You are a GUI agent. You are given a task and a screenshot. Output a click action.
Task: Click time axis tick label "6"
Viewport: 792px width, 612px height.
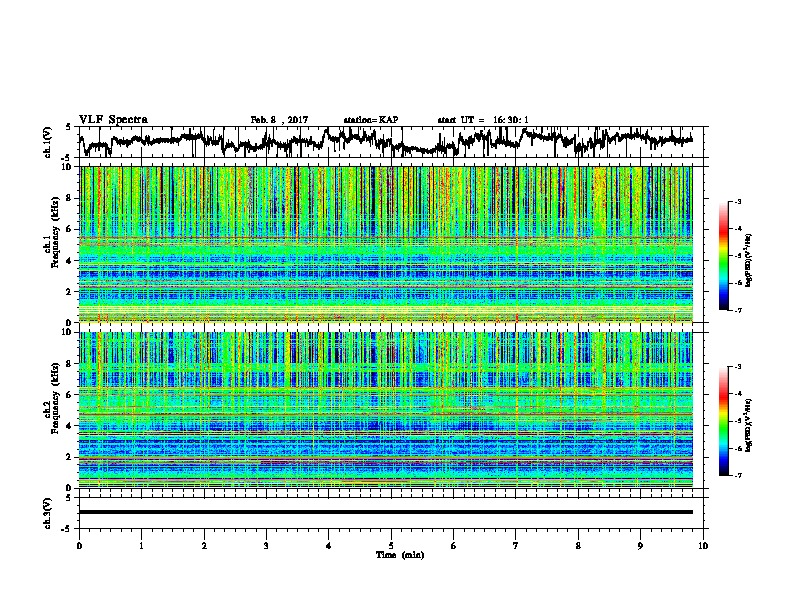454,546
